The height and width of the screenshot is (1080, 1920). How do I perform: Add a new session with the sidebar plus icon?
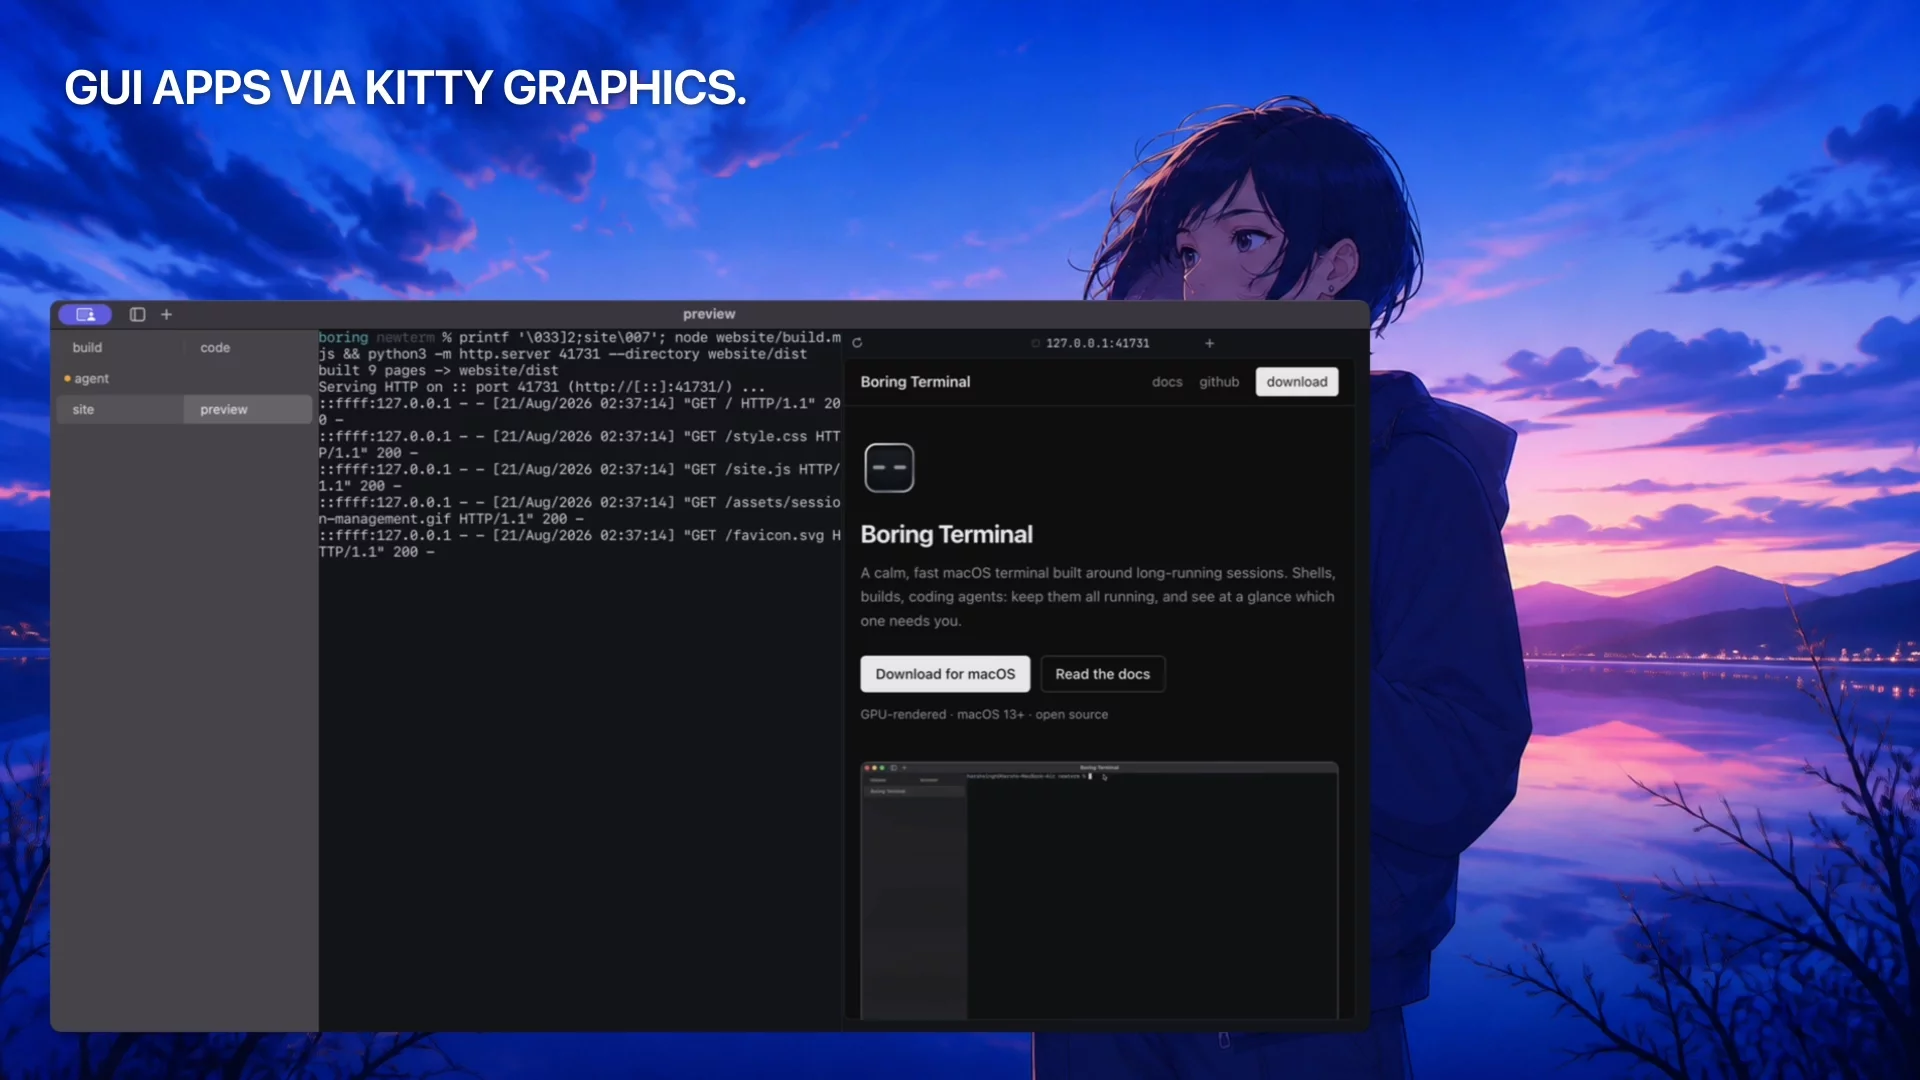coord(167,314)
